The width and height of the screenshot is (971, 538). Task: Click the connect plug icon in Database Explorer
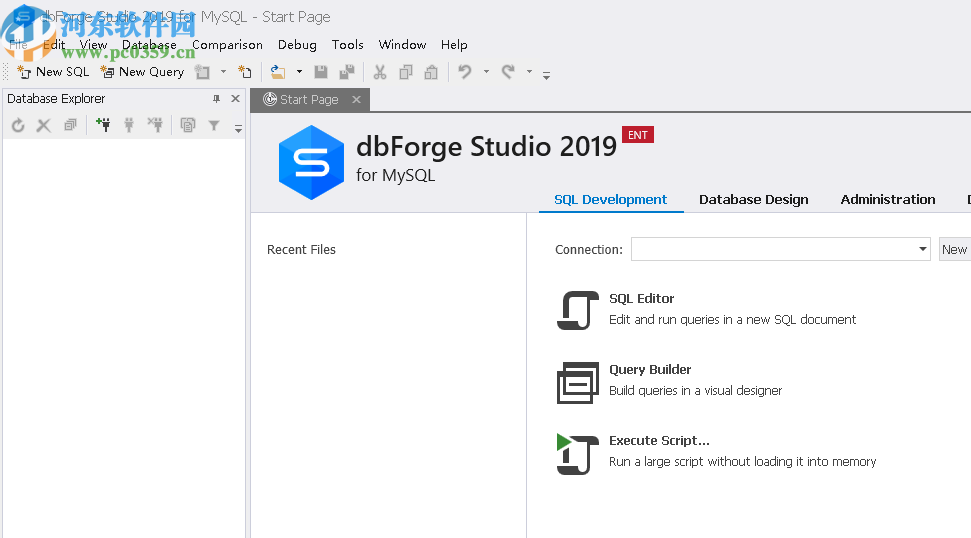click(129, 125)
